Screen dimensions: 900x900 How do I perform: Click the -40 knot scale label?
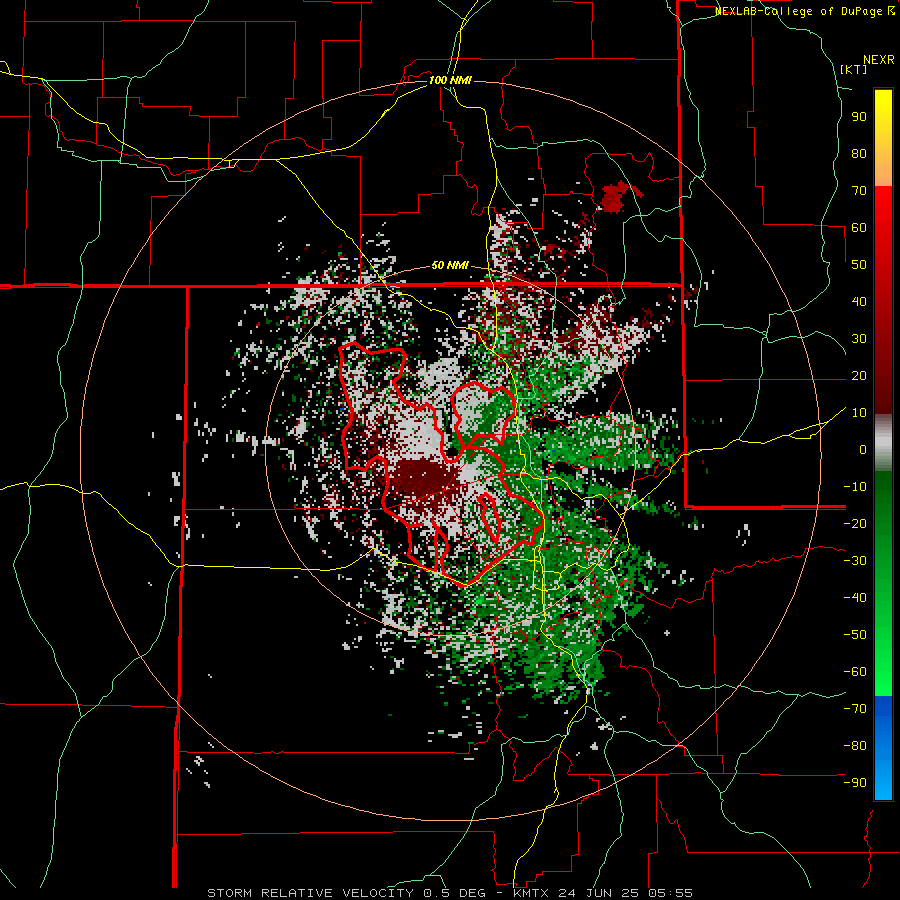[855, 598]
